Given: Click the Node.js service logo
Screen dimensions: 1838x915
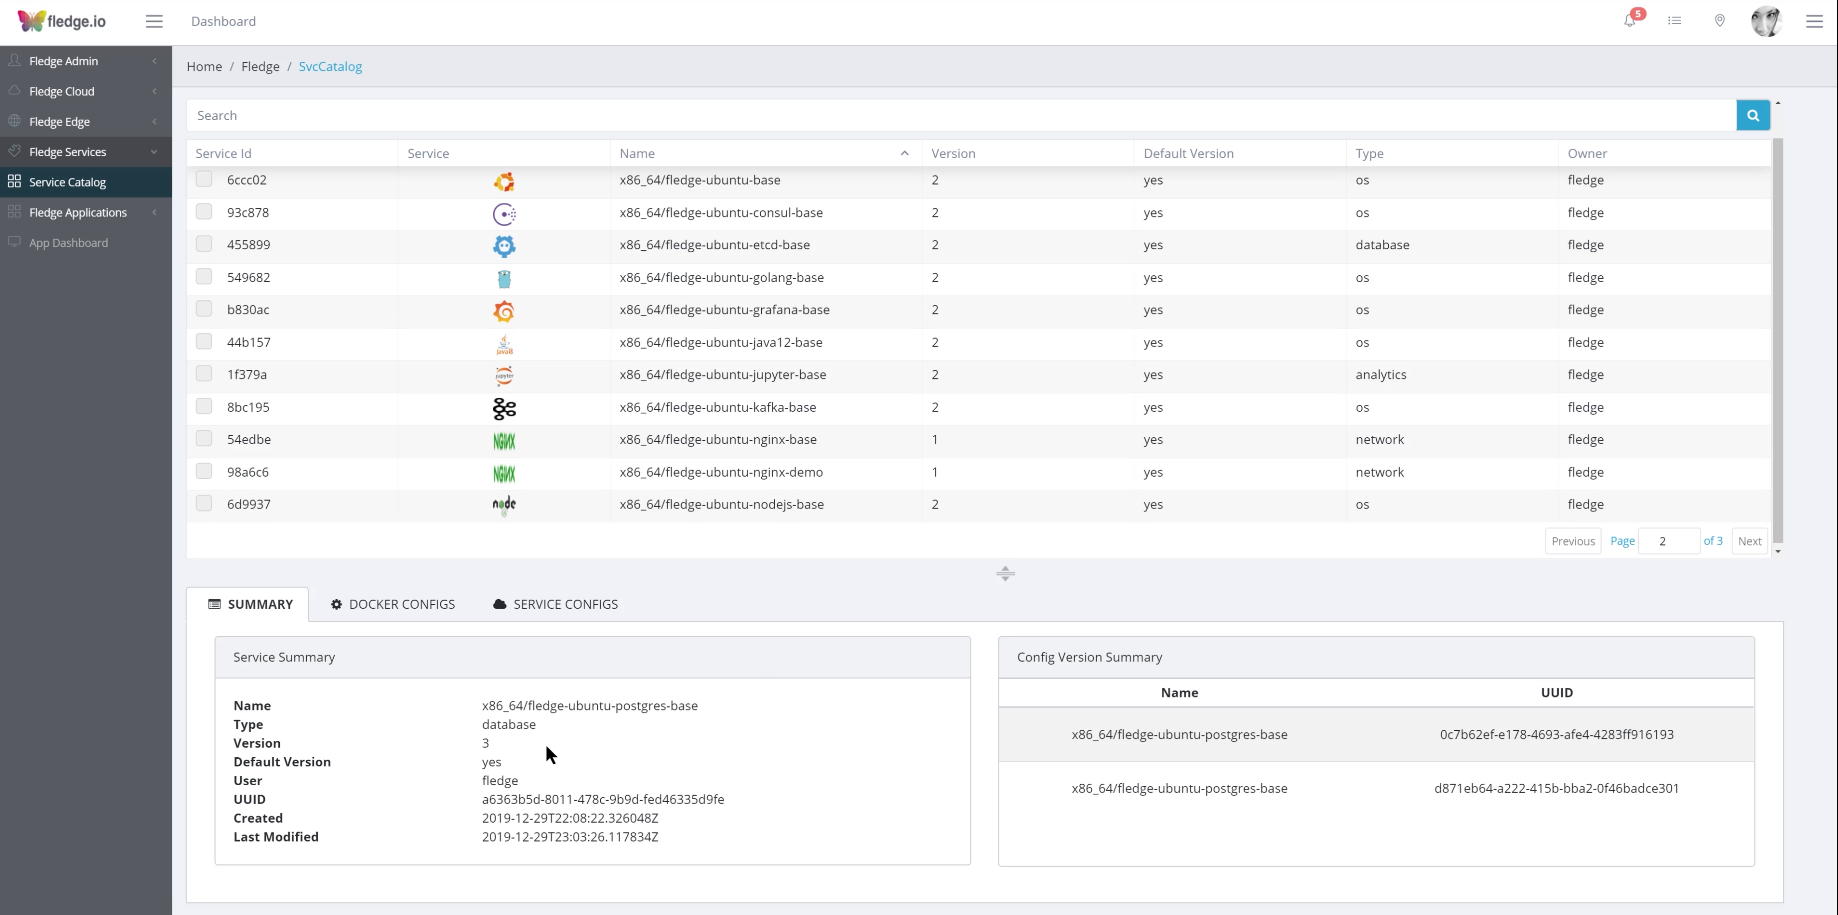Looking at the screenshot, I should (x=504, y=505).
